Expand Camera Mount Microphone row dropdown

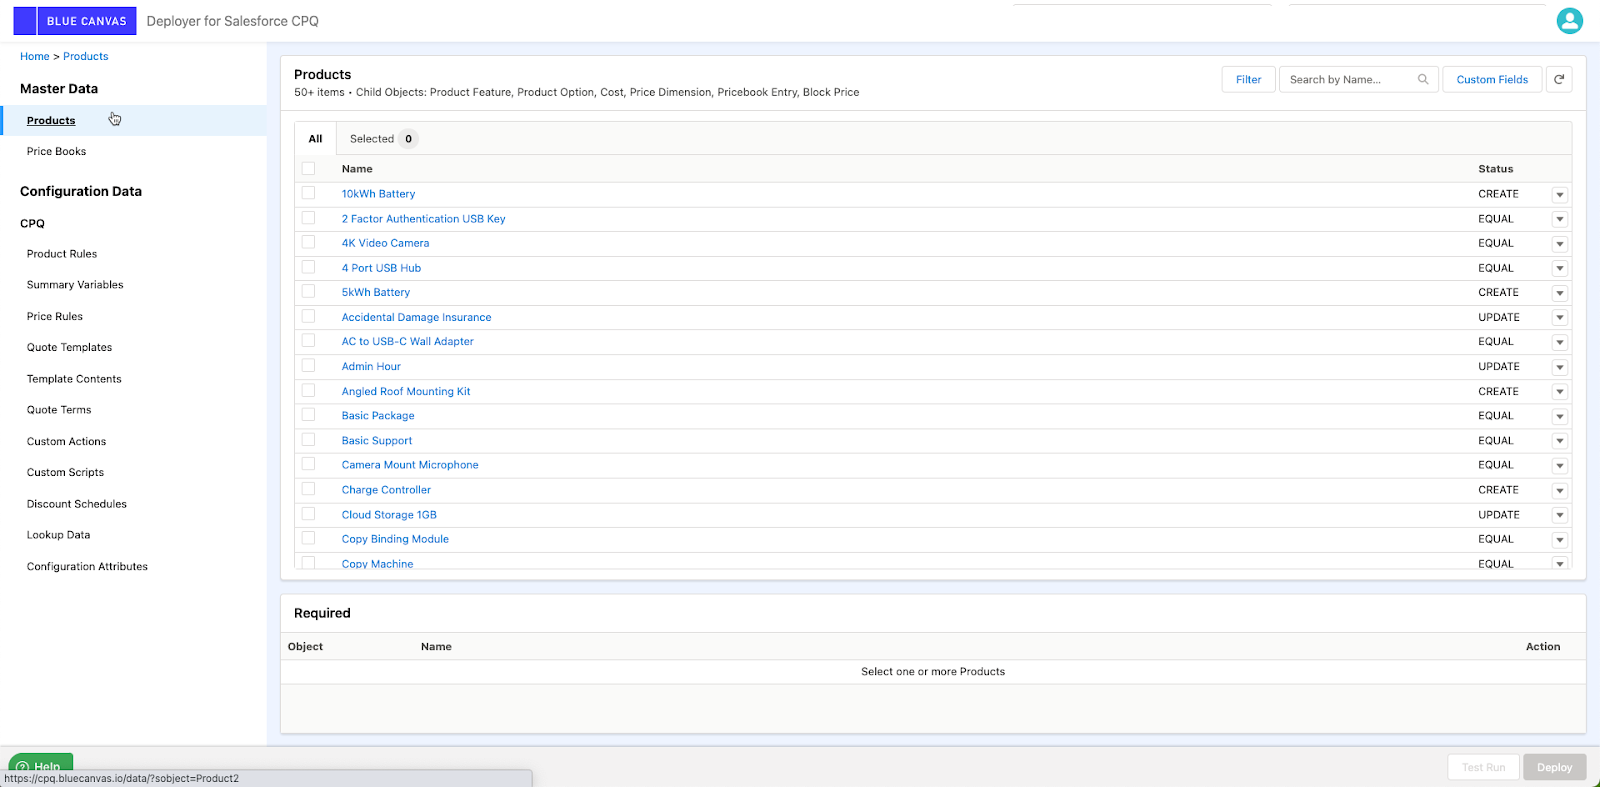coord(1559,465)
